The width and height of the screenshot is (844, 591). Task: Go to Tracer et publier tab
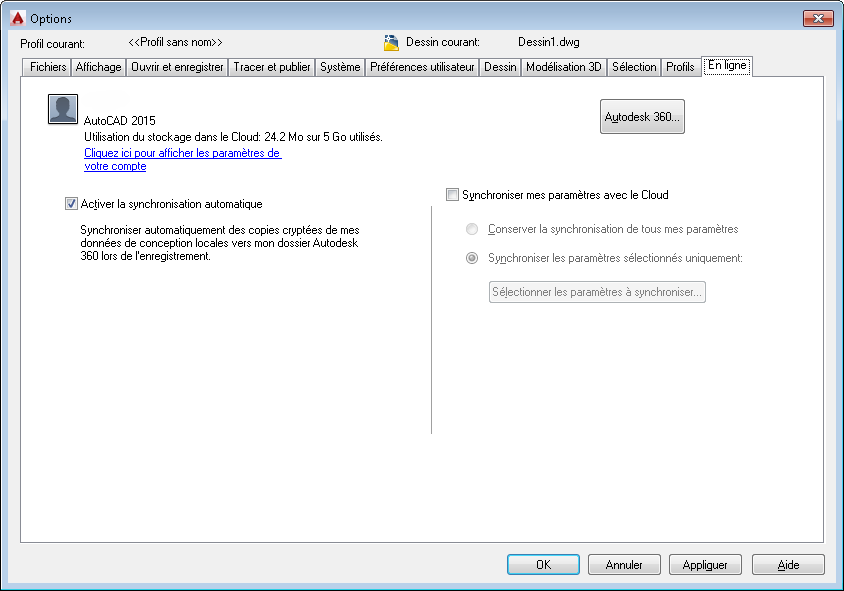[x=272, y=67]
